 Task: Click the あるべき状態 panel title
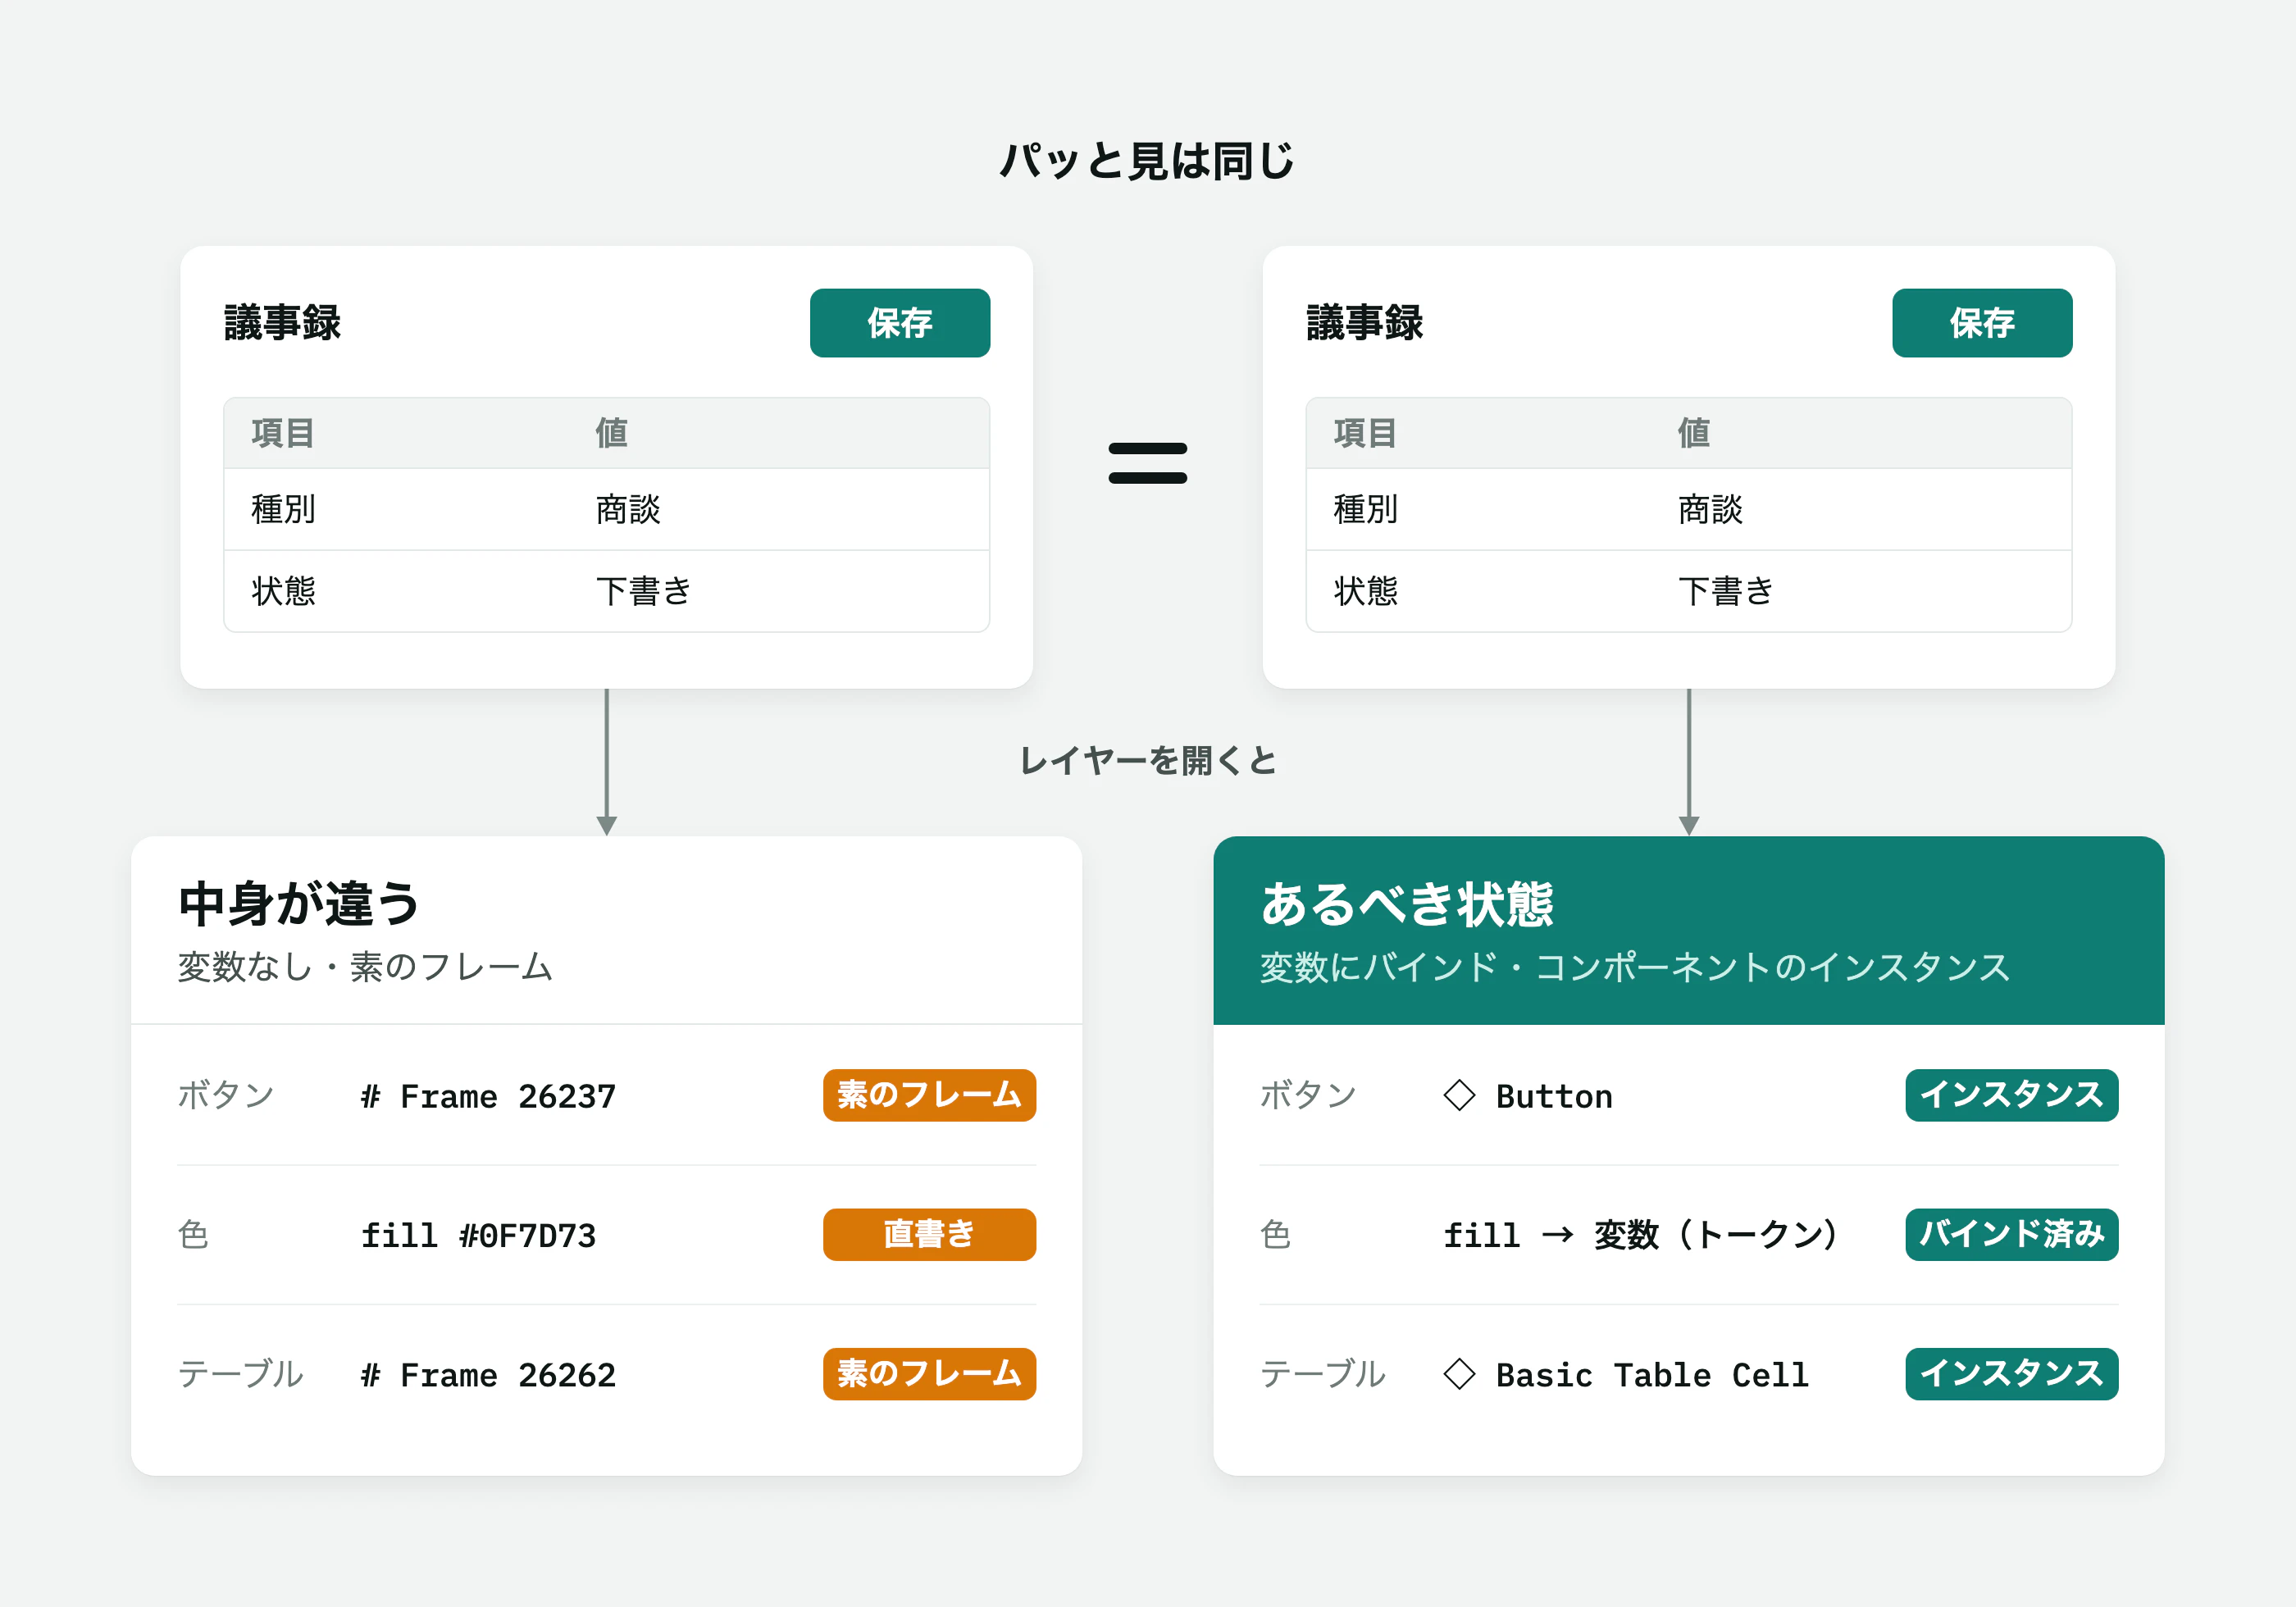pos(1406,904)
